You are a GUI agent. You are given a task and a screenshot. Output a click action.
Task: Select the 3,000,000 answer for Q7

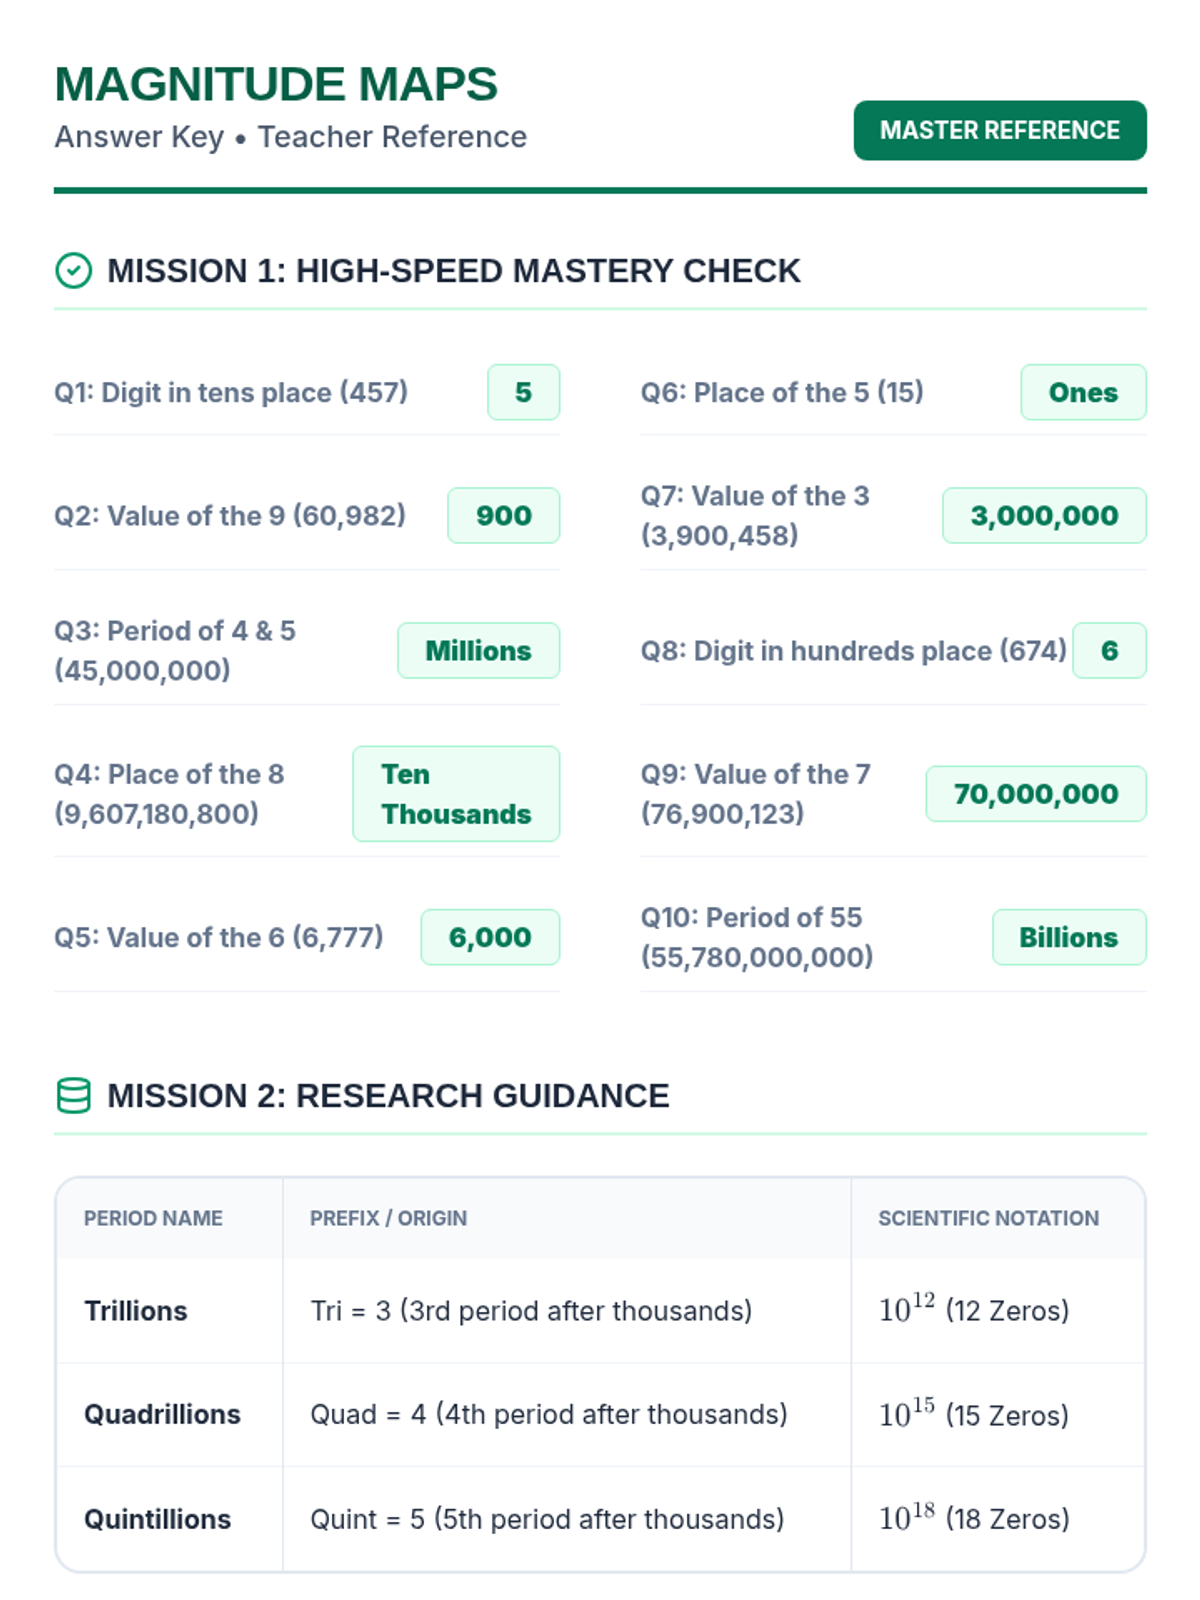tap(1044, 515)
